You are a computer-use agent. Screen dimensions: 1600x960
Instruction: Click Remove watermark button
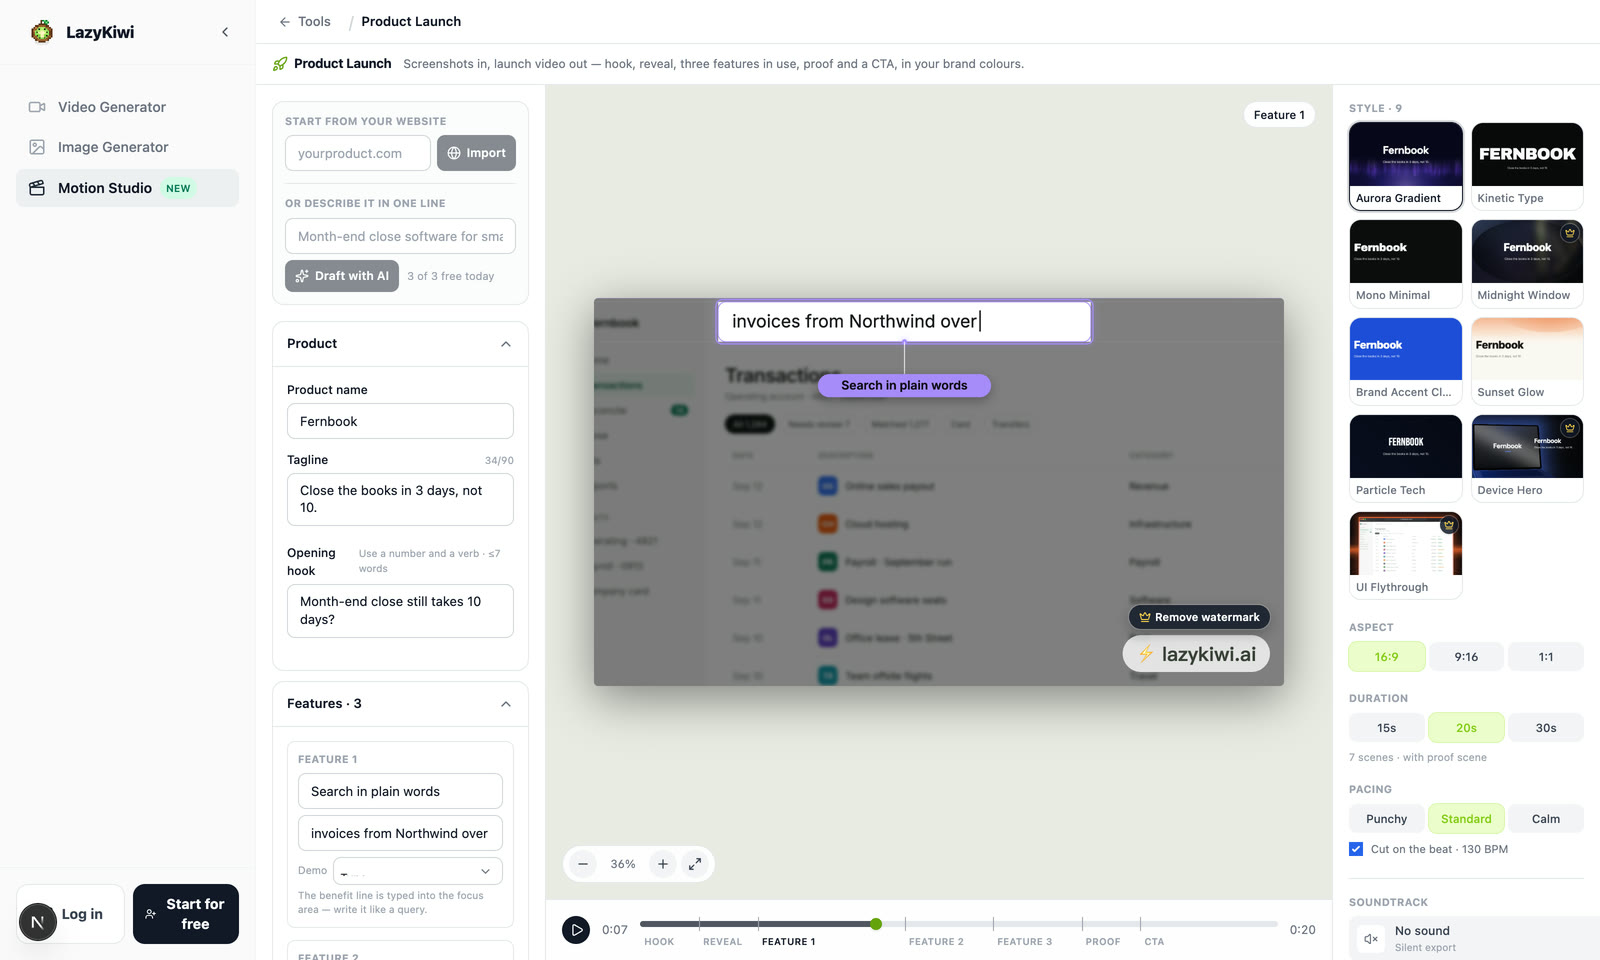1199,617
